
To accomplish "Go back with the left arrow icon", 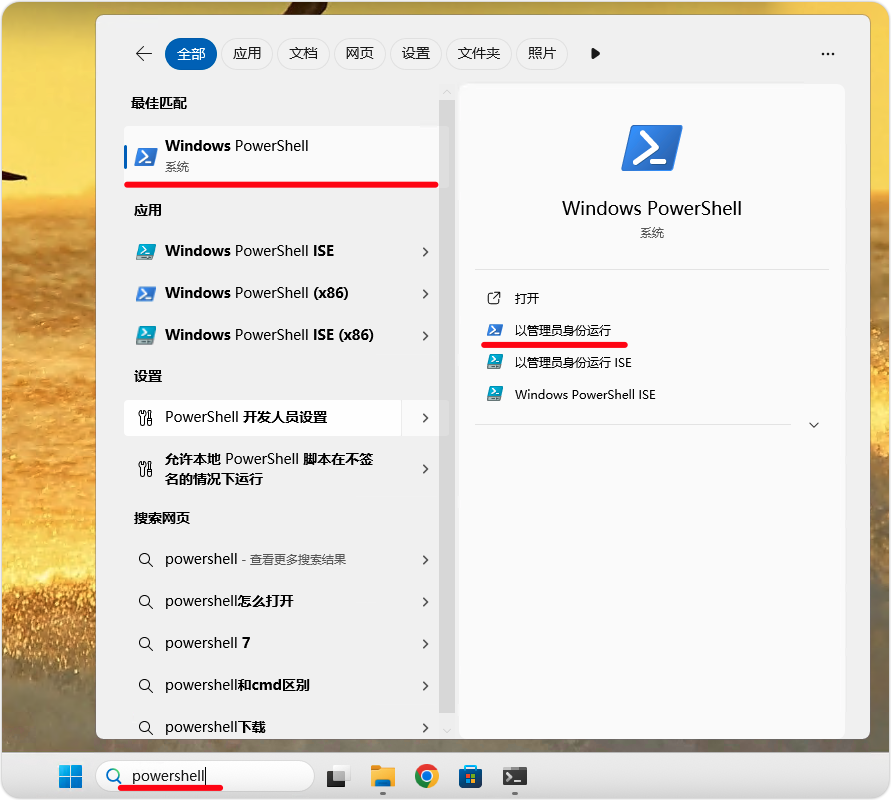I will pyautogui.click(x=144, y=54).
